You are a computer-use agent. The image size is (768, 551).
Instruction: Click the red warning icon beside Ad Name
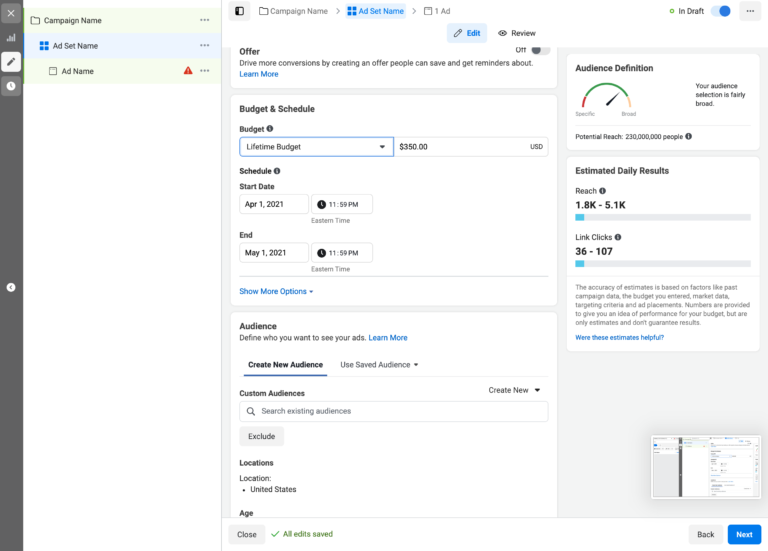[188, 71]
